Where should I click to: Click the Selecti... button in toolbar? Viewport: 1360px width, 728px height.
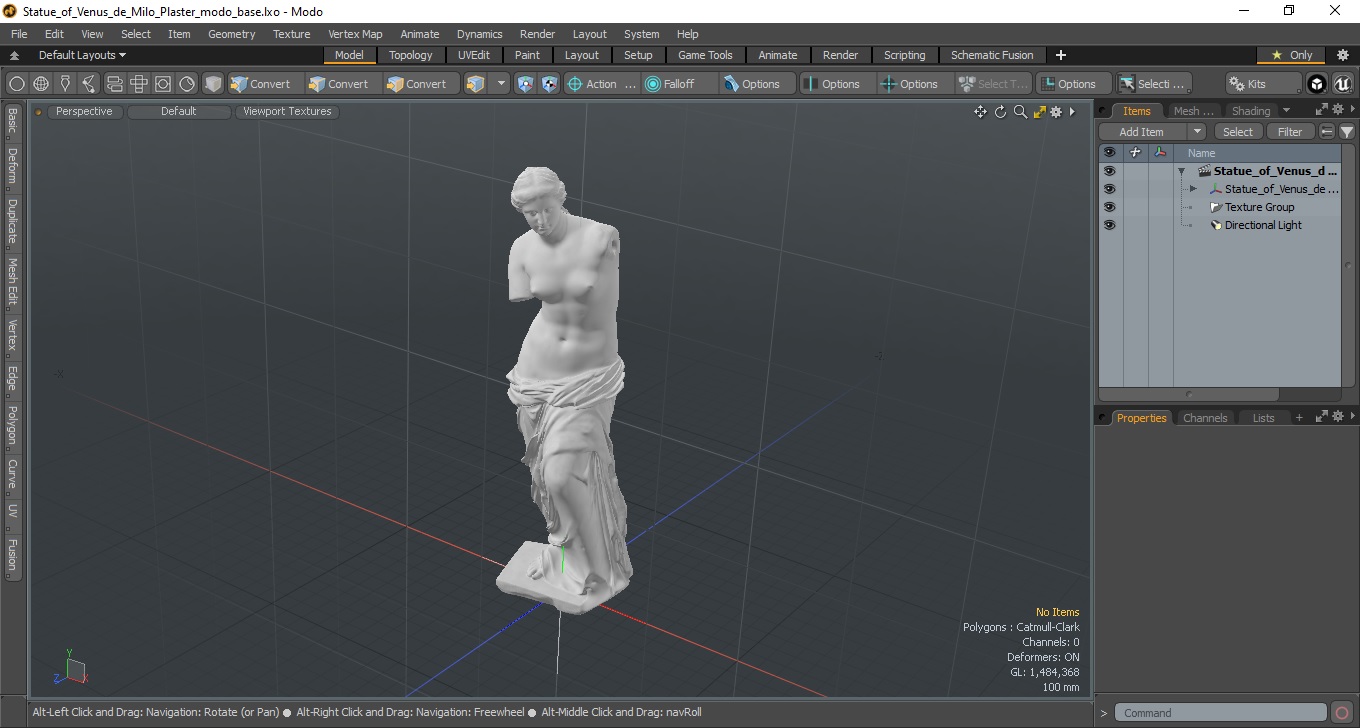pos(1153,84)
